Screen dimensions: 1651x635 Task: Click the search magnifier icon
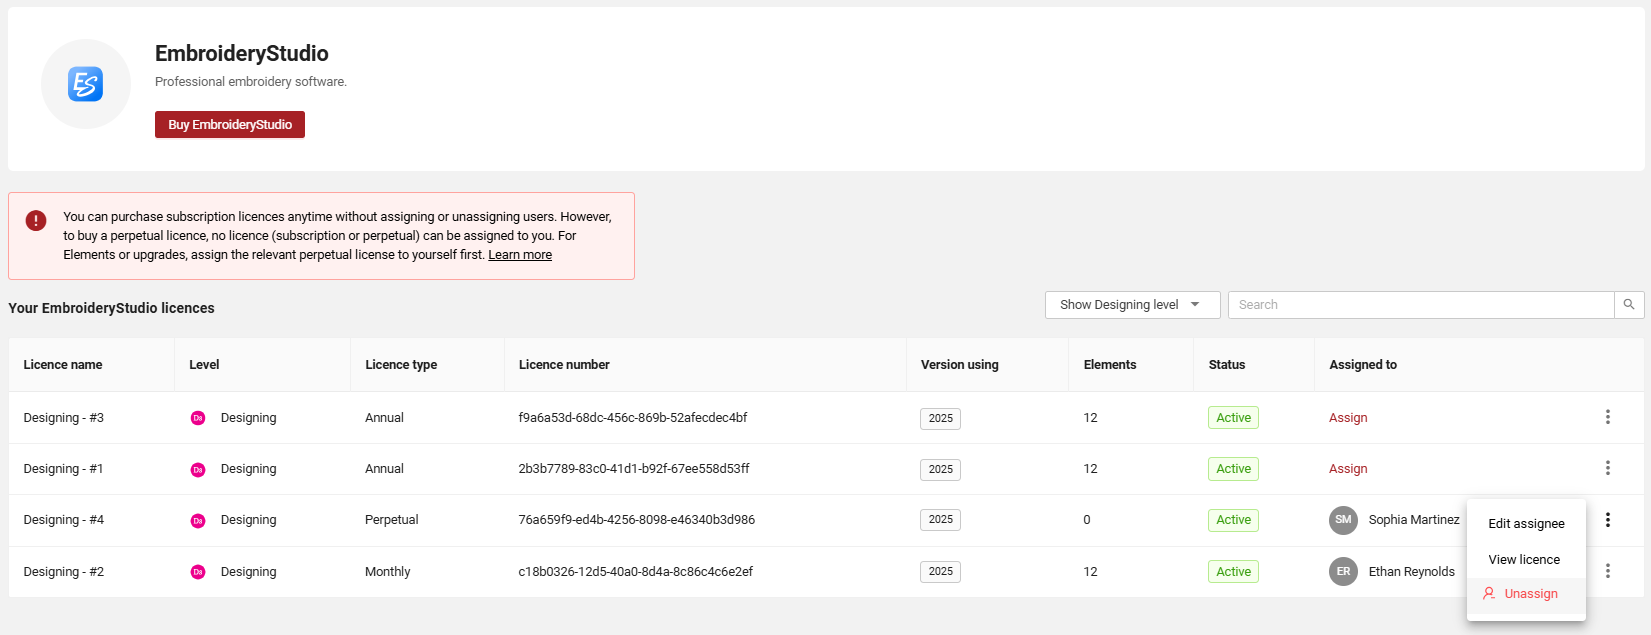pos(1629,305)
